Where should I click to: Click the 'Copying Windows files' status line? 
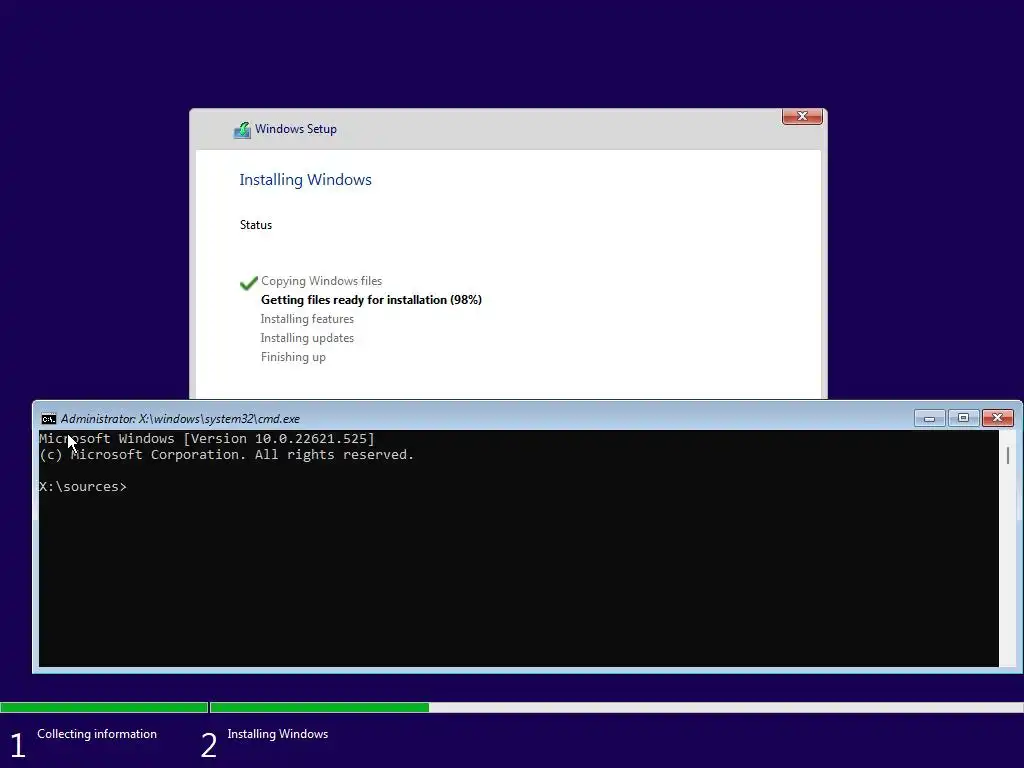click(x=321, y=281)
